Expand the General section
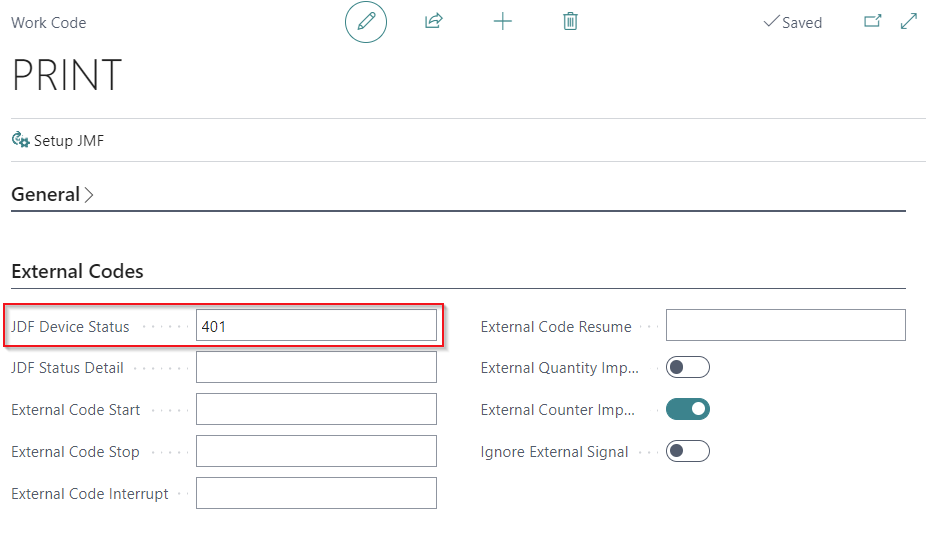 [x=52, y=195]
